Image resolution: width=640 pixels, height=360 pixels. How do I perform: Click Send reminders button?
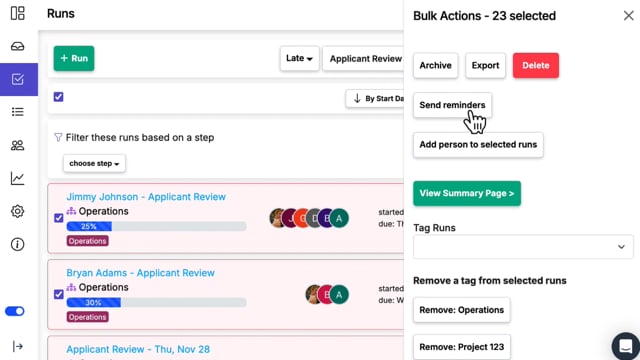click(452, 105)
